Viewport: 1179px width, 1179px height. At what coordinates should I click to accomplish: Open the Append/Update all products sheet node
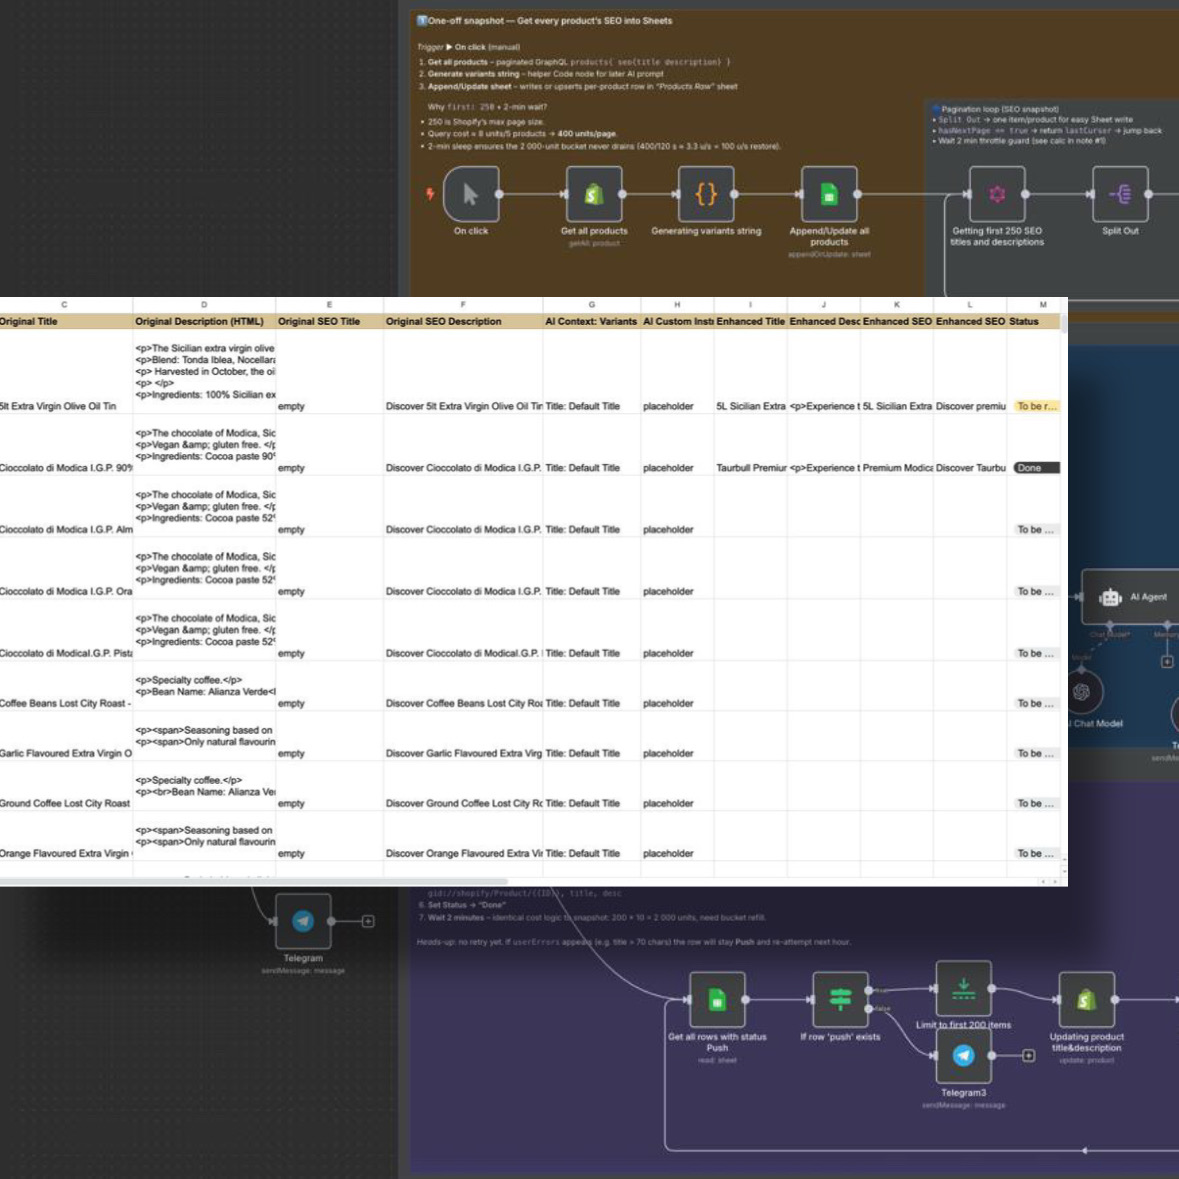click(x=829, y=194)
